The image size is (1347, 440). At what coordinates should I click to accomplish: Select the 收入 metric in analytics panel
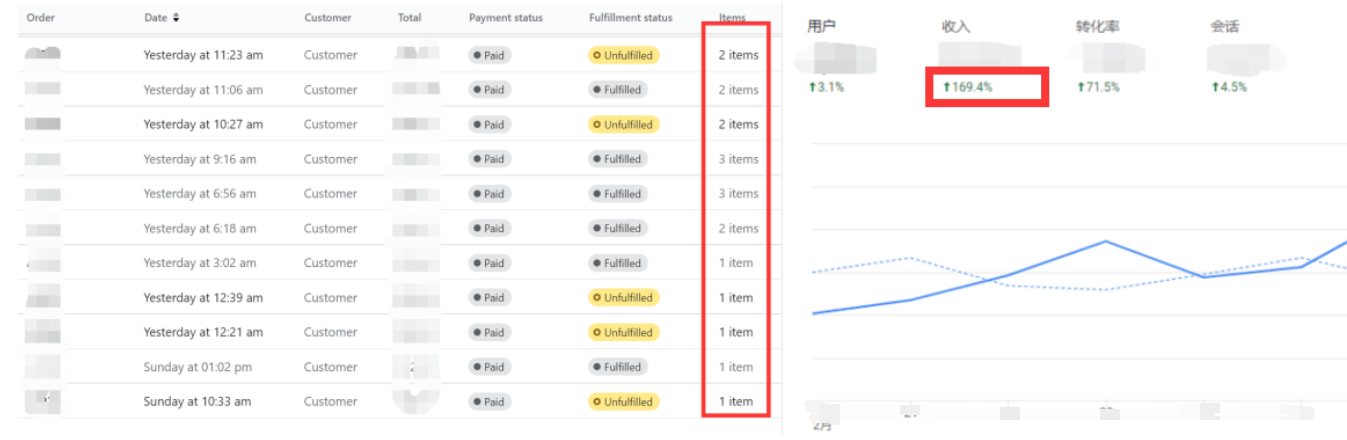pyautogui.click(x=956, y=26)
